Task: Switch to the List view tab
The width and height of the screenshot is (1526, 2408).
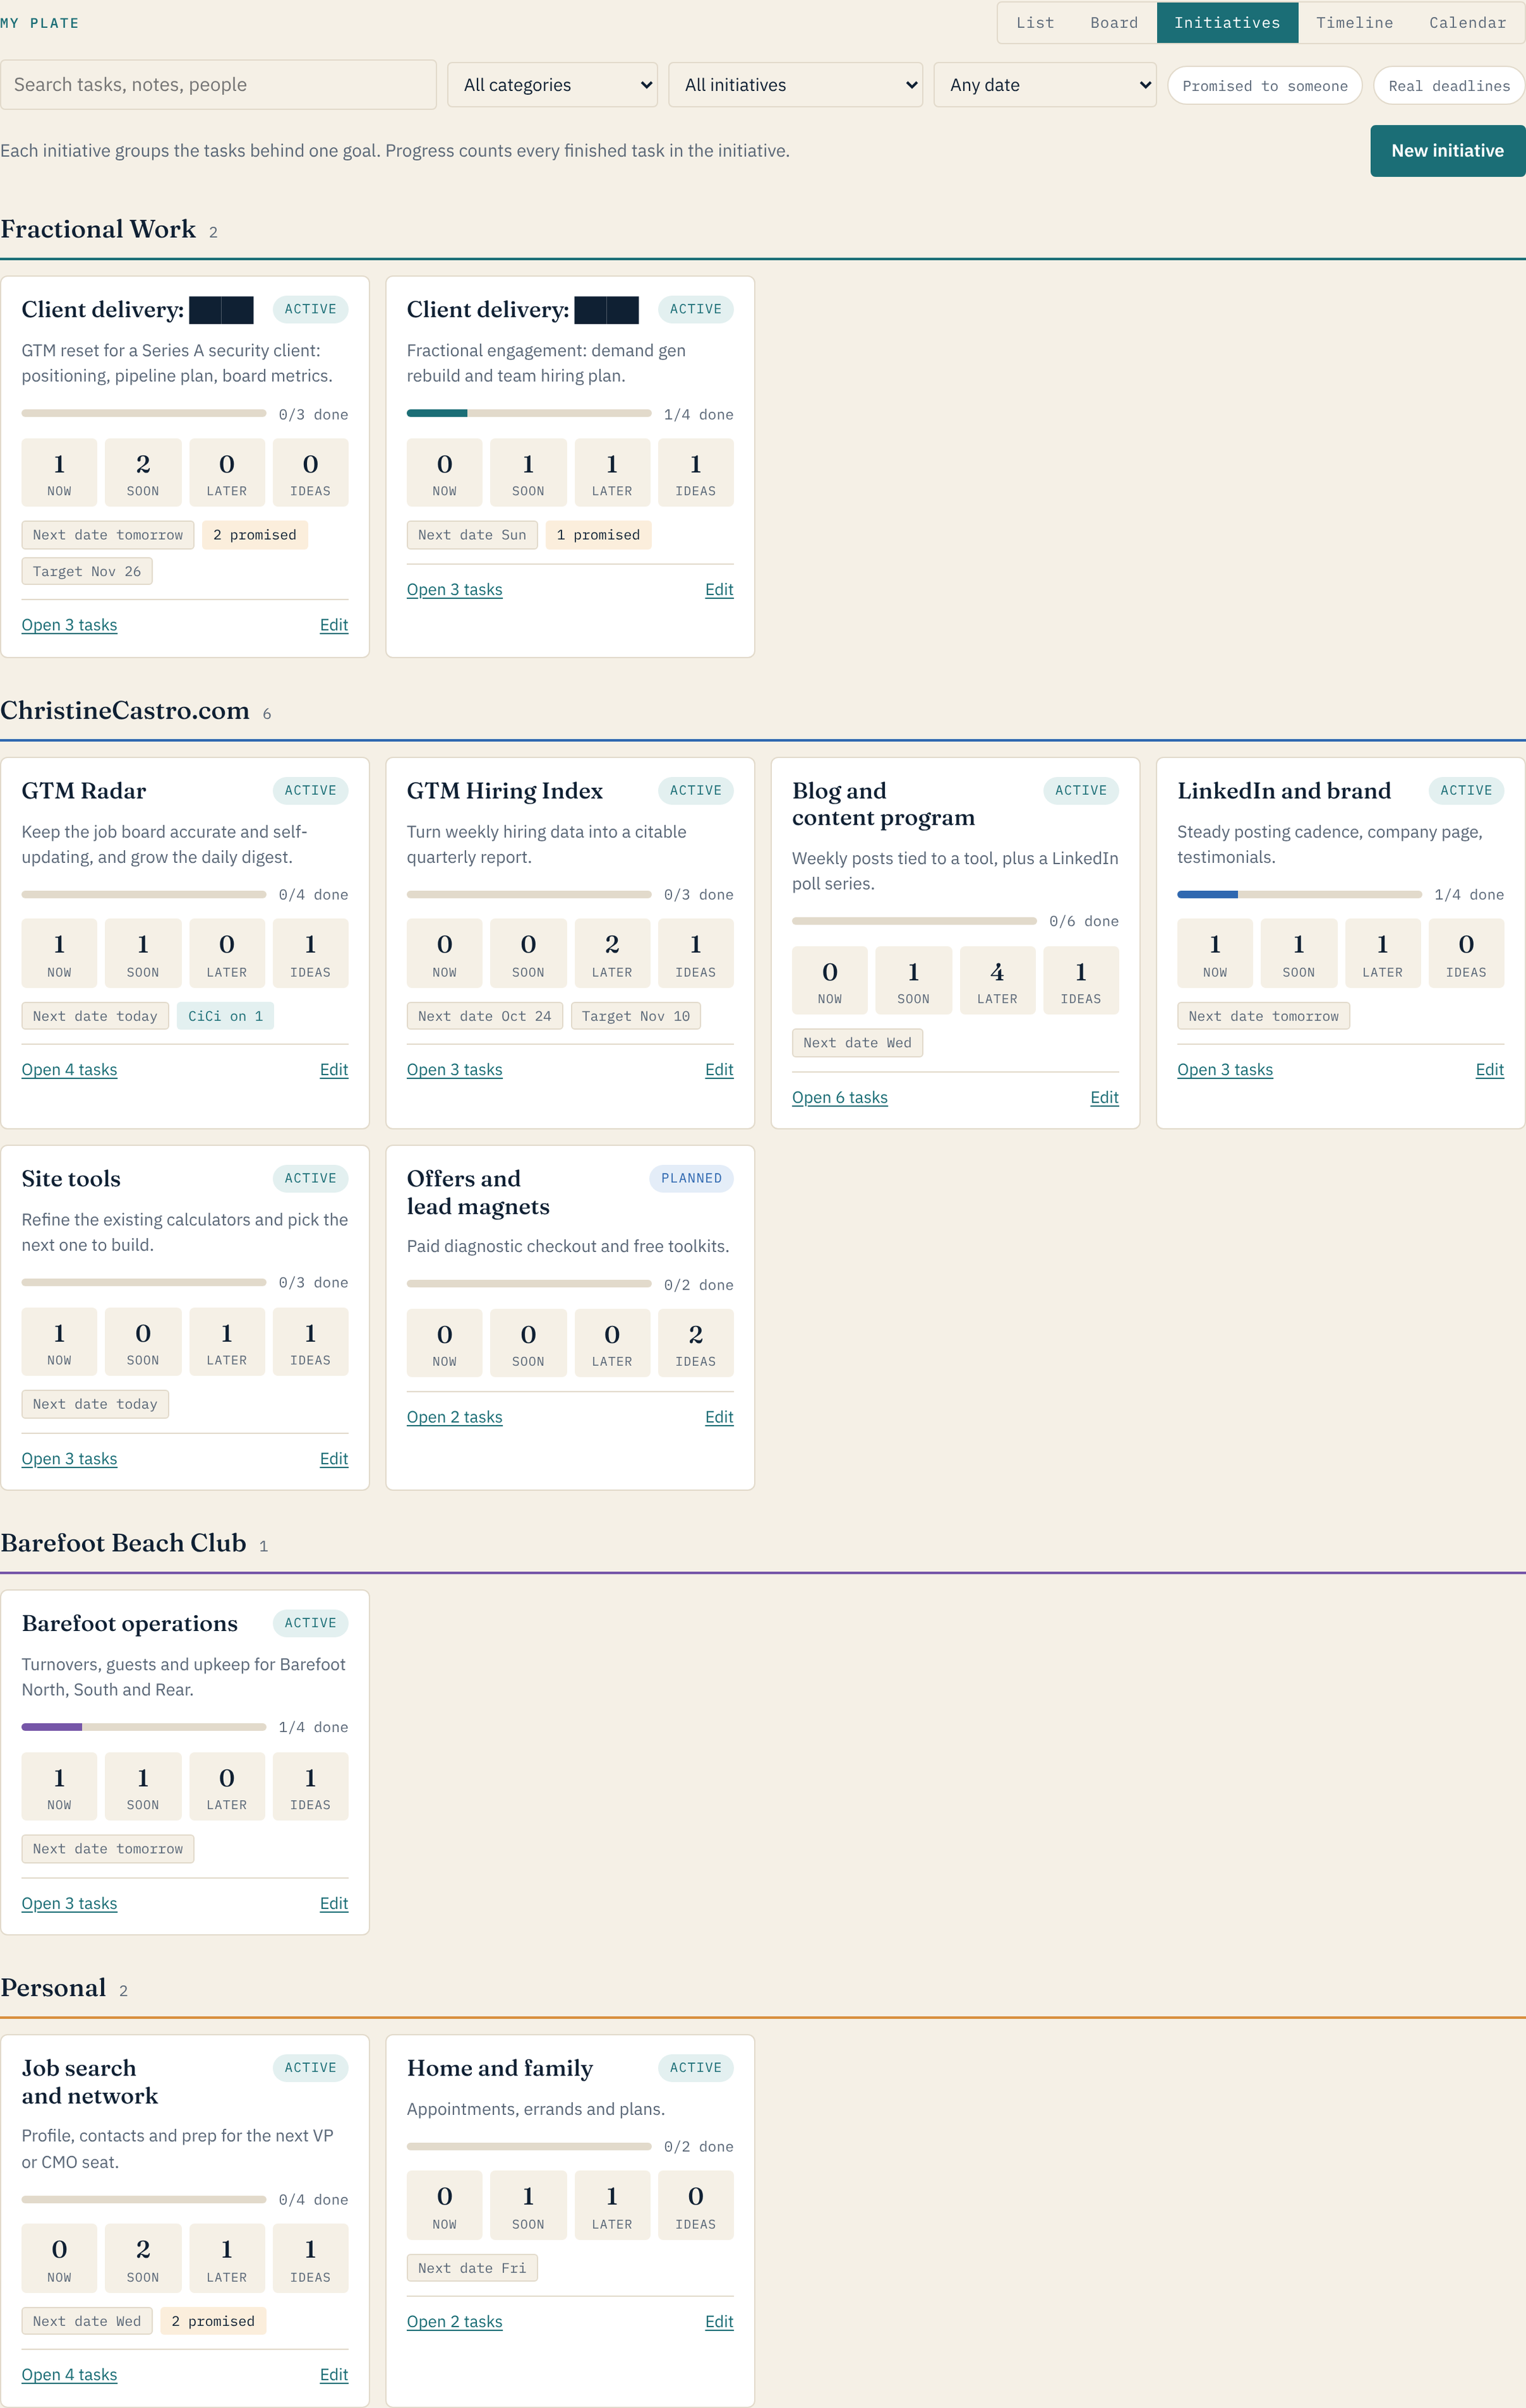Action: 1034,22
